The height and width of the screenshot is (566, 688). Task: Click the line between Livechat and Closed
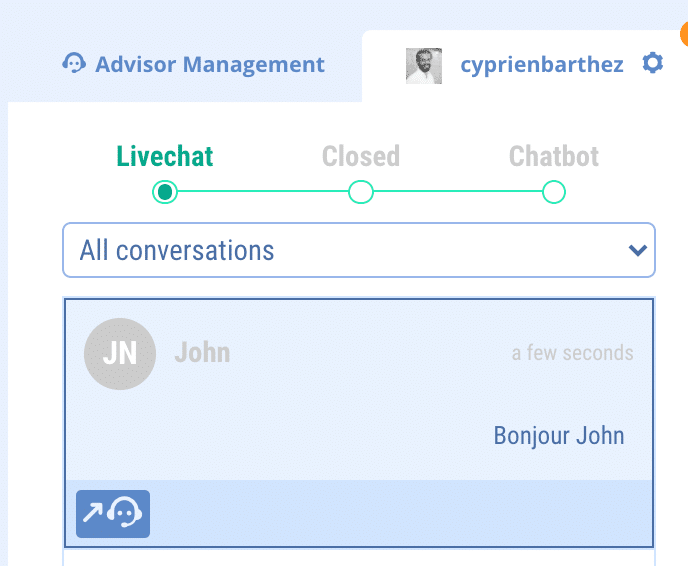coord(262,191)
